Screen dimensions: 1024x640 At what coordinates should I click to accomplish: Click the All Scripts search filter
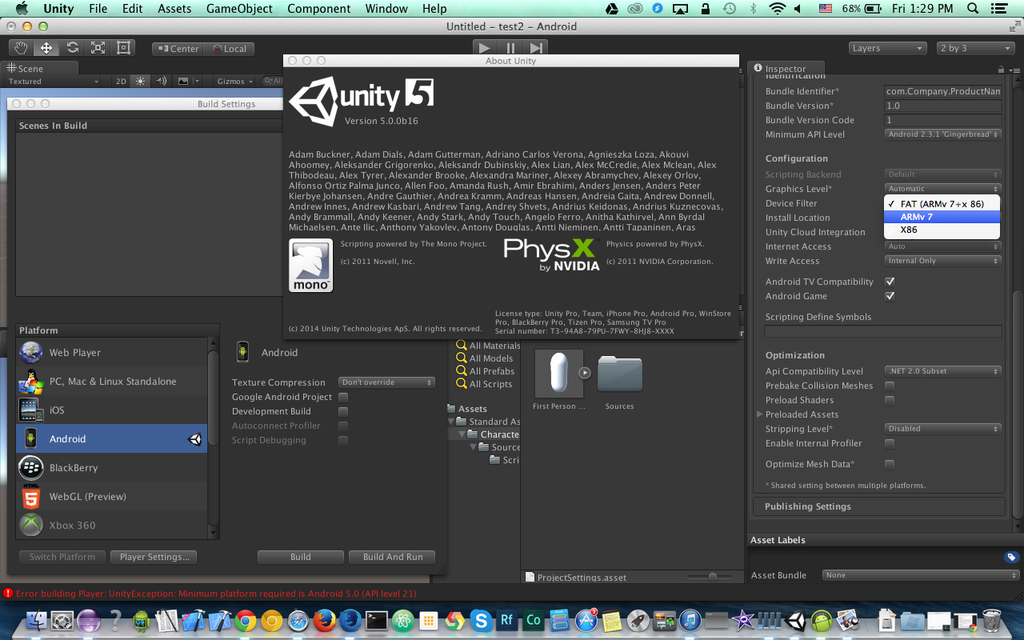pos(483,384)
